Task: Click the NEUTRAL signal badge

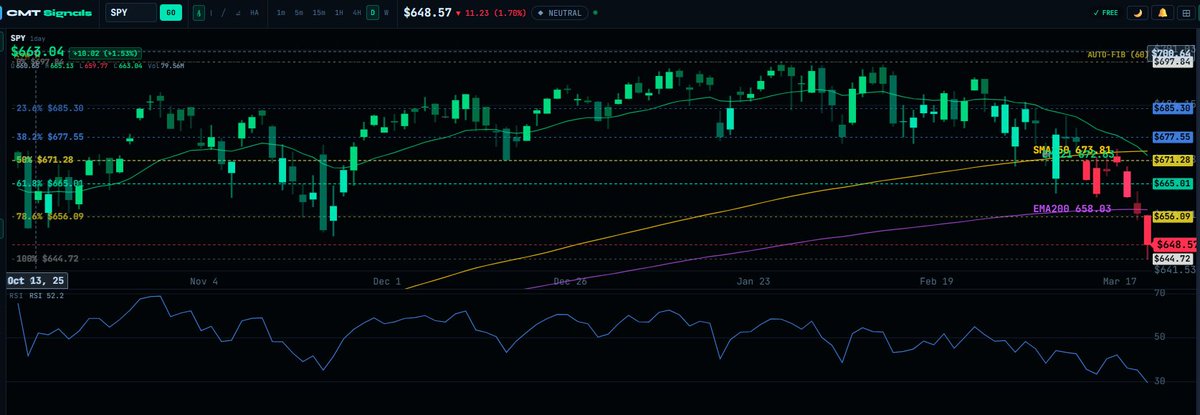Action: pos(558,13)
